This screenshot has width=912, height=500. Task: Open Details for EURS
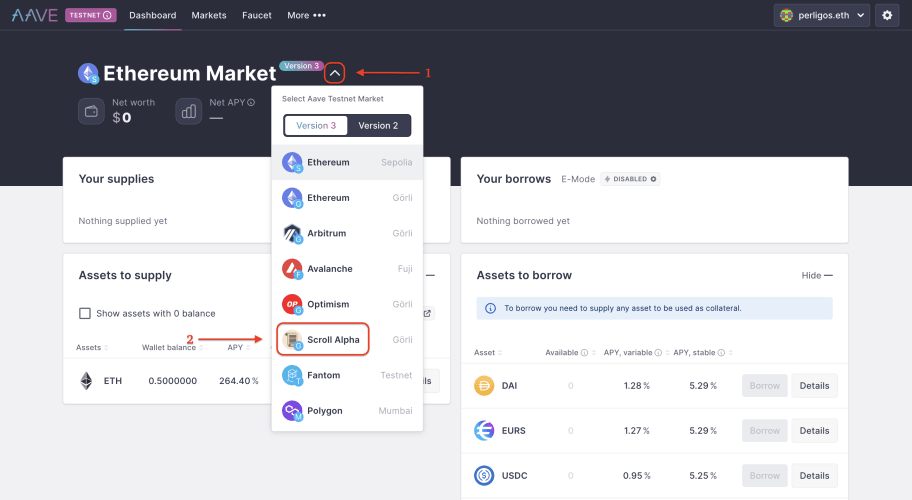coord(814,431)
